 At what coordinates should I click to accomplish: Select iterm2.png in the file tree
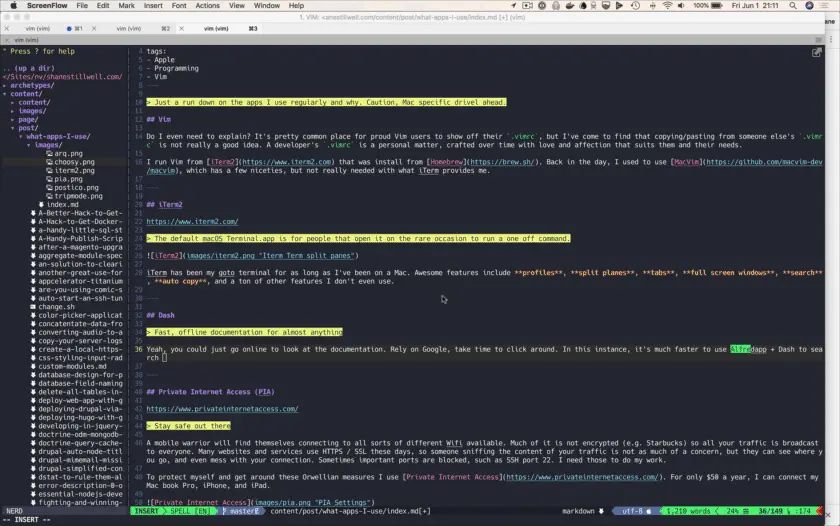coord(74,170)
